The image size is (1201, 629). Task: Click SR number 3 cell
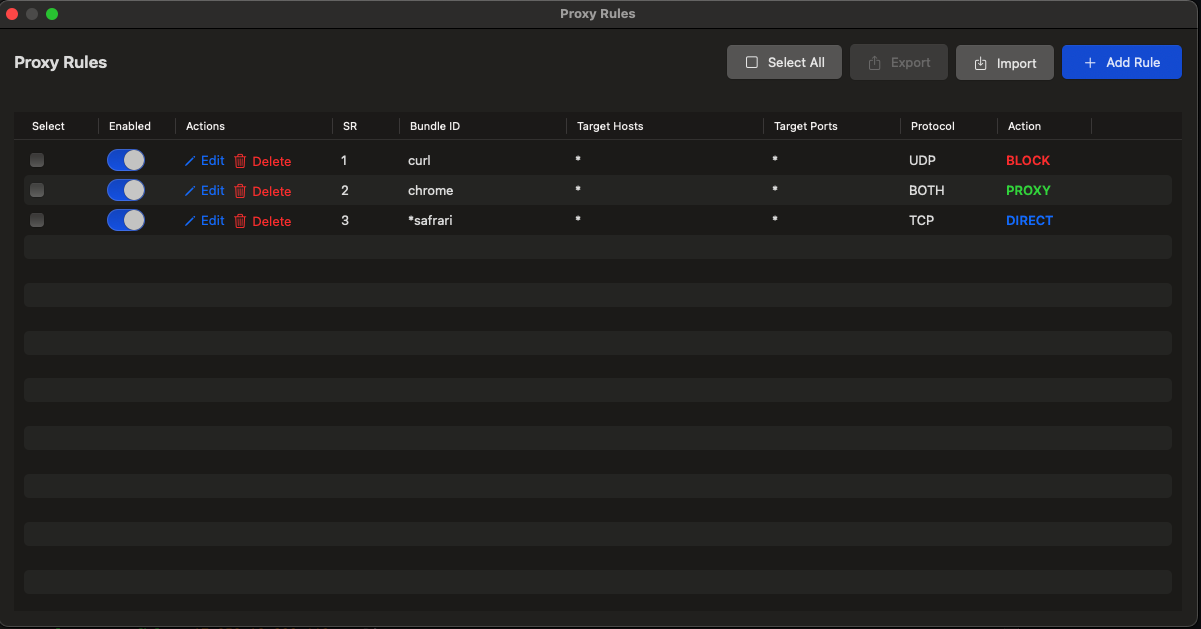click(x=345, y=220)
